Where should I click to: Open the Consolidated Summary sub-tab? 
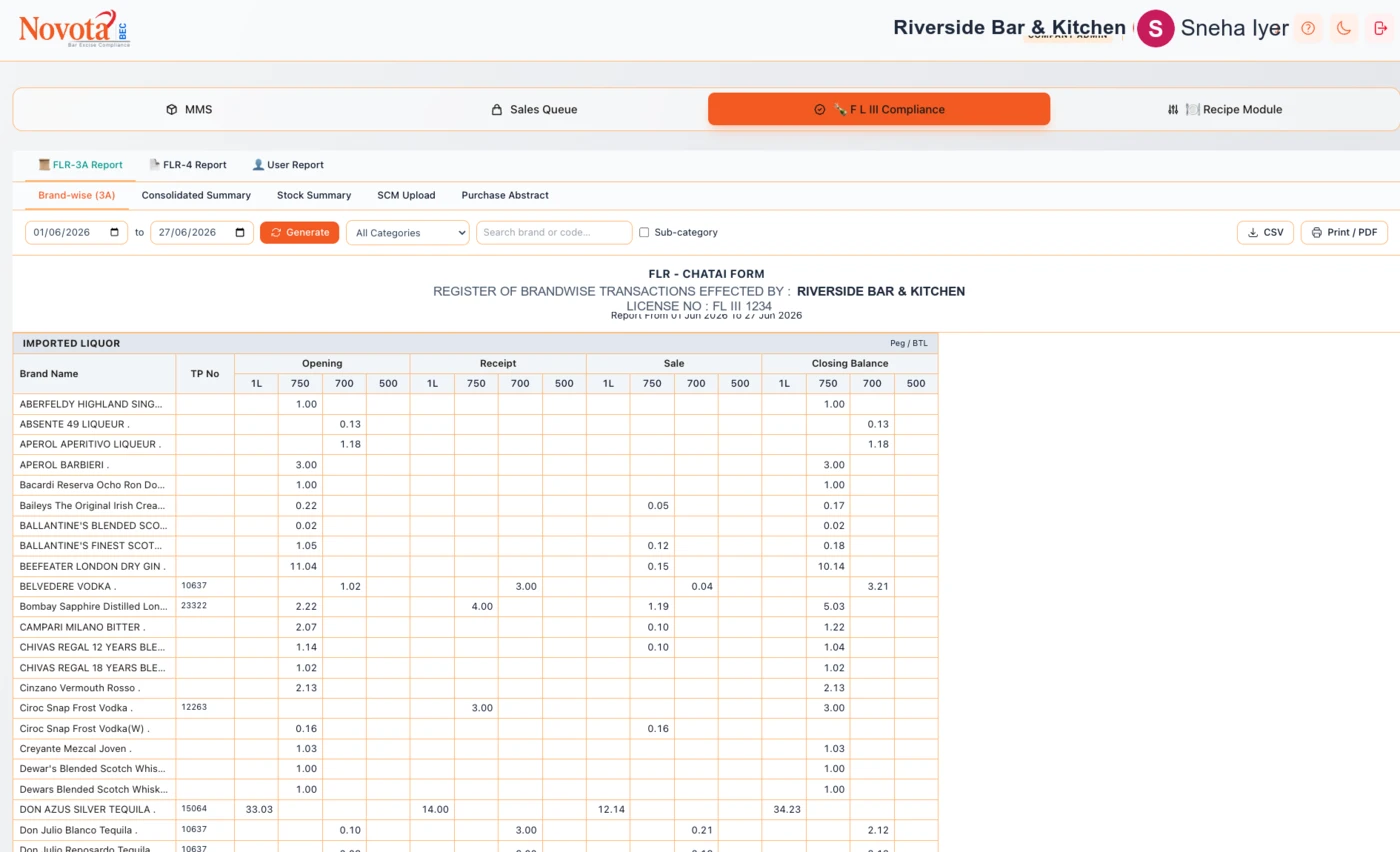(x=196, y=195)
